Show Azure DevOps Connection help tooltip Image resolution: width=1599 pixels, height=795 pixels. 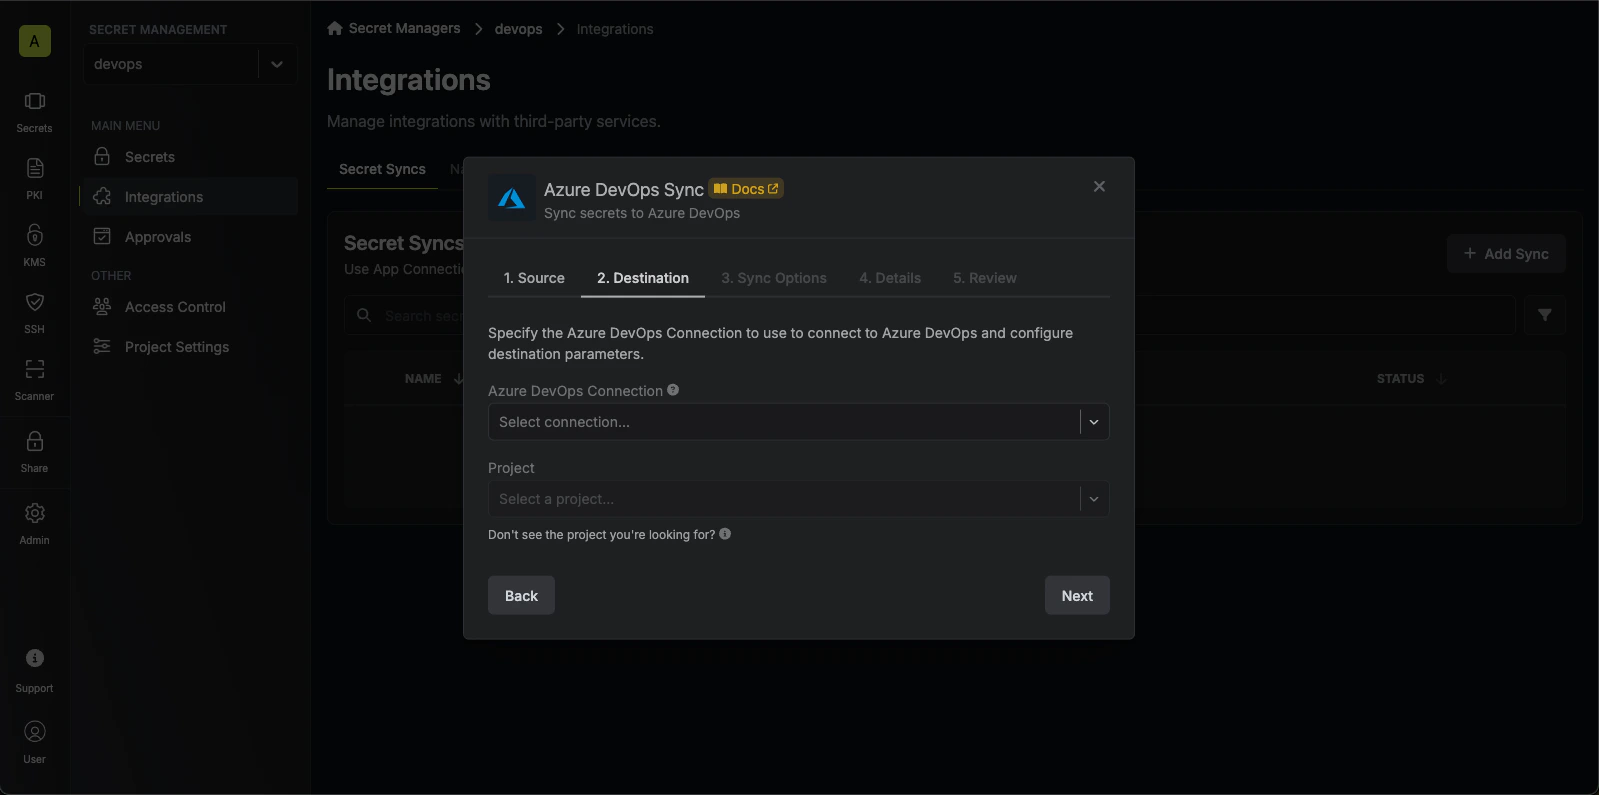(673, 390)
